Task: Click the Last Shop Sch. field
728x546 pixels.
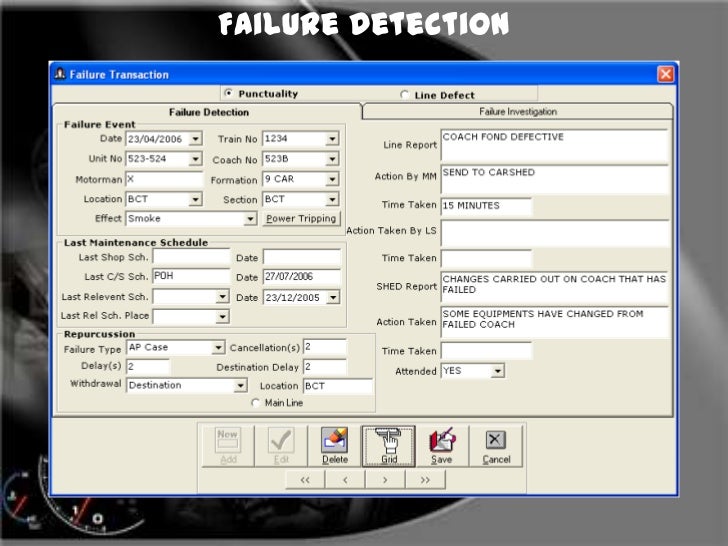Action: [191, 257]
